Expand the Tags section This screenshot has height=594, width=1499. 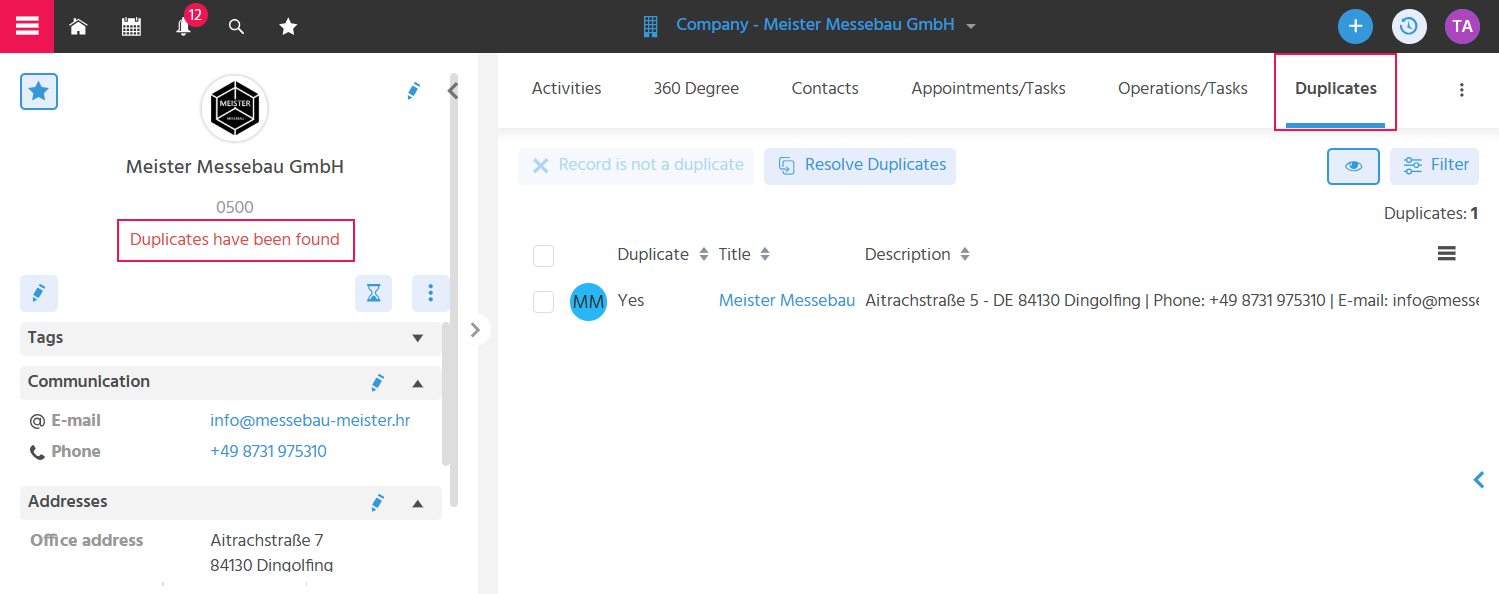(x=418, y=338)
